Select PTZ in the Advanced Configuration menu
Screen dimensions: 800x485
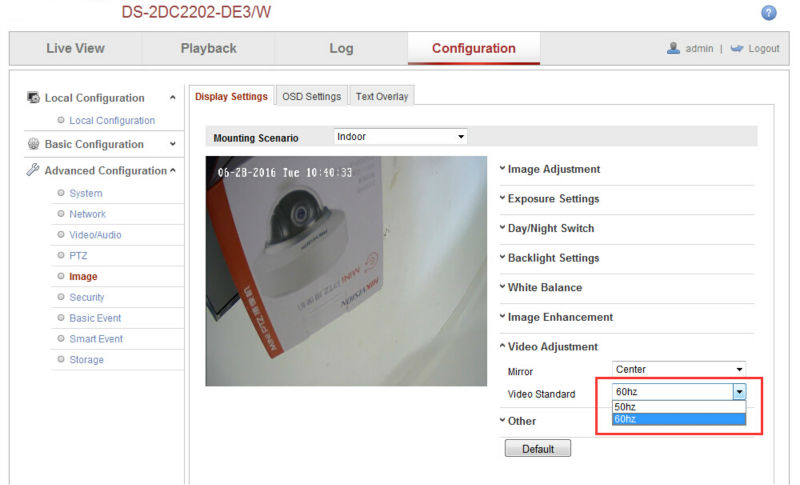coord(79,256)
